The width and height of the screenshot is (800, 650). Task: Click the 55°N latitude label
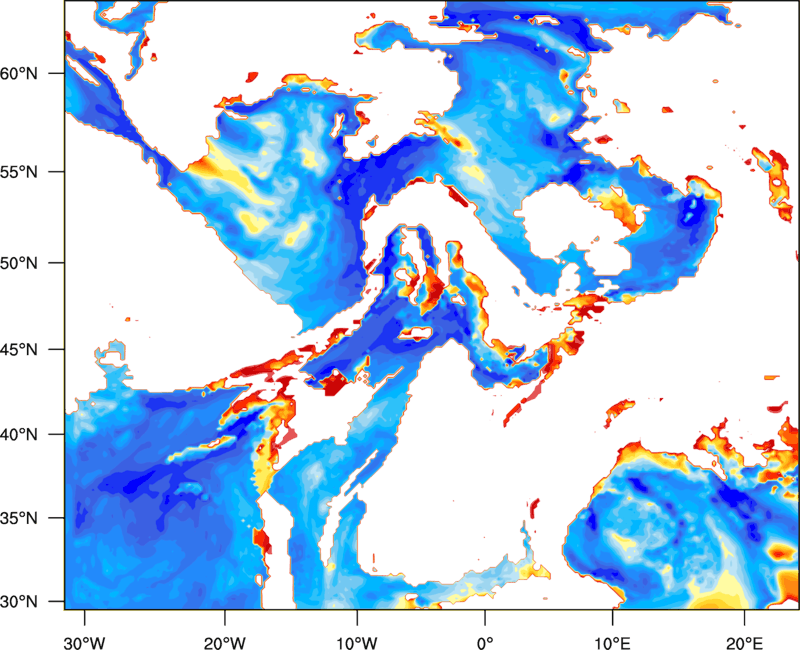(x=19, y=172)
